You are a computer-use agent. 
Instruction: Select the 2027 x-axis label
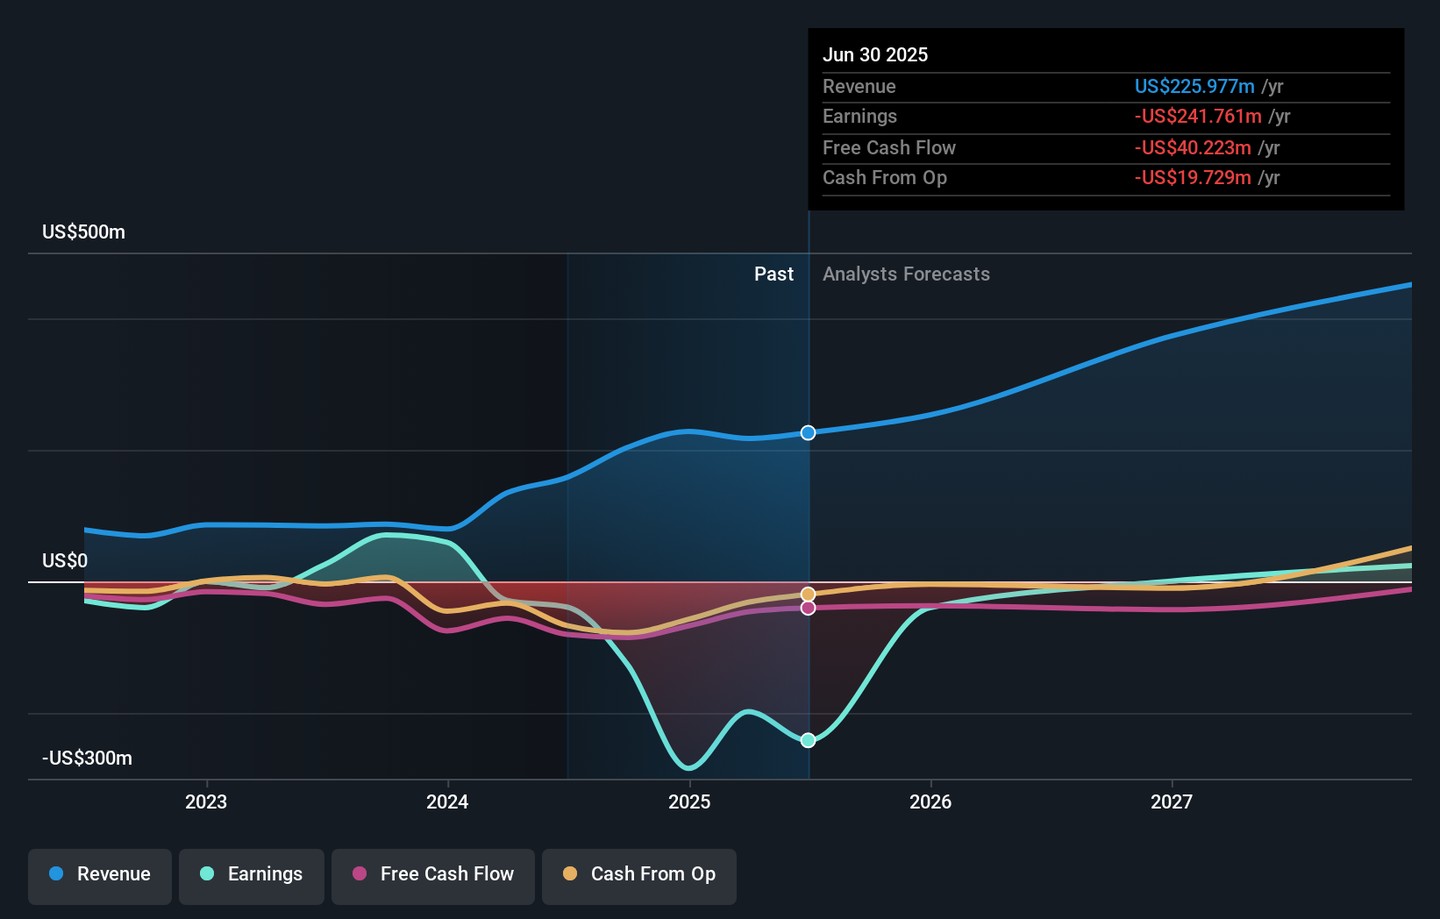click(x=1171, y=802)
